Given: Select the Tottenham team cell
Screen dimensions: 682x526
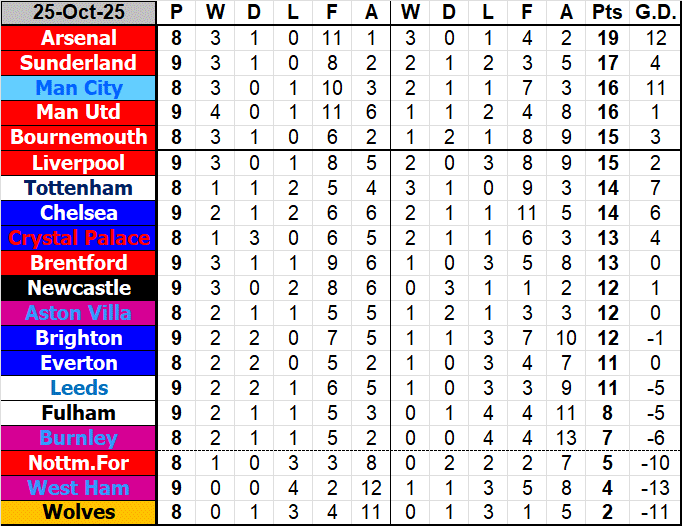Looking at the screenshot, I should (x=79, y=188).
